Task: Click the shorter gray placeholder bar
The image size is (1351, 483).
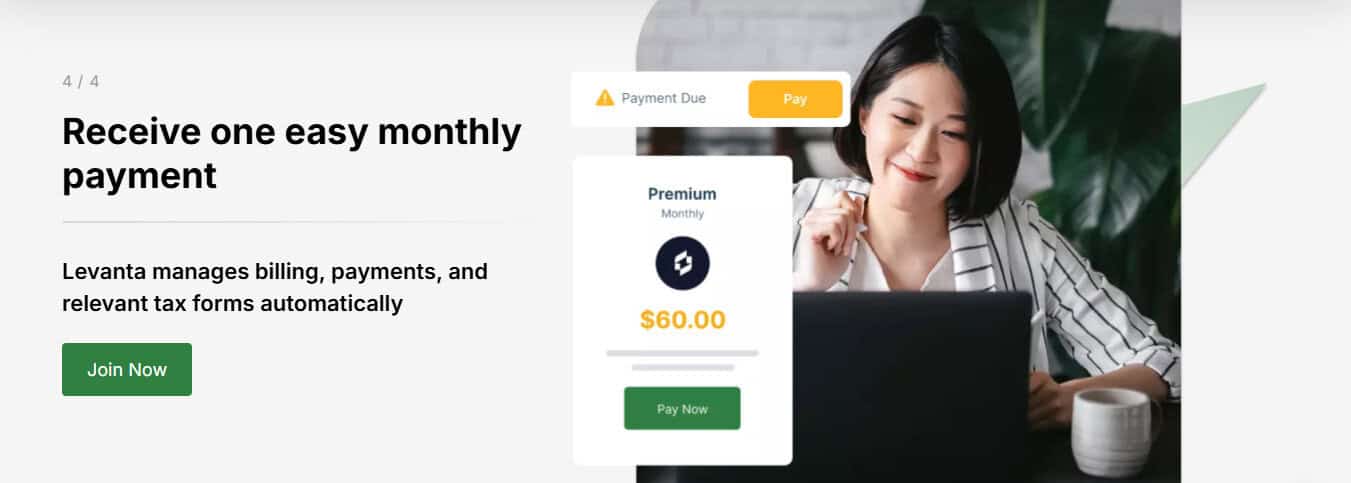Action: (x=682, y=368)
